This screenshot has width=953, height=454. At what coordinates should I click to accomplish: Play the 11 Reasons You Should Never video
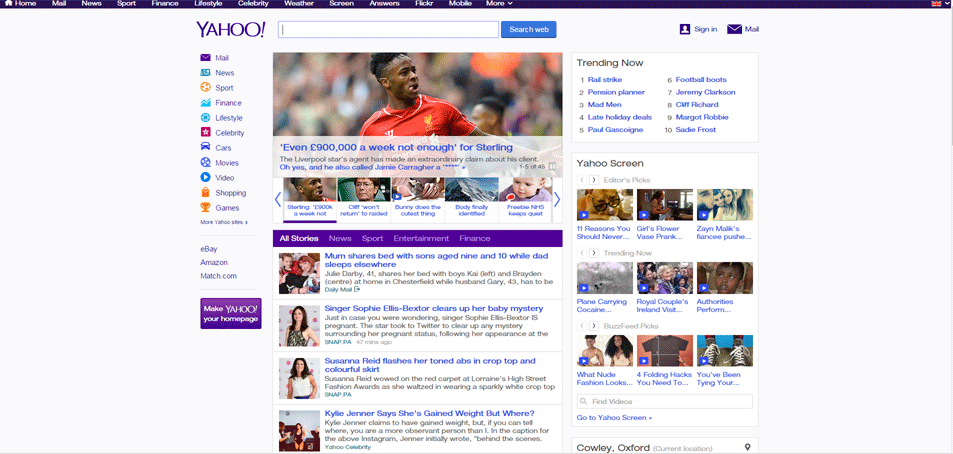(605, 204)
